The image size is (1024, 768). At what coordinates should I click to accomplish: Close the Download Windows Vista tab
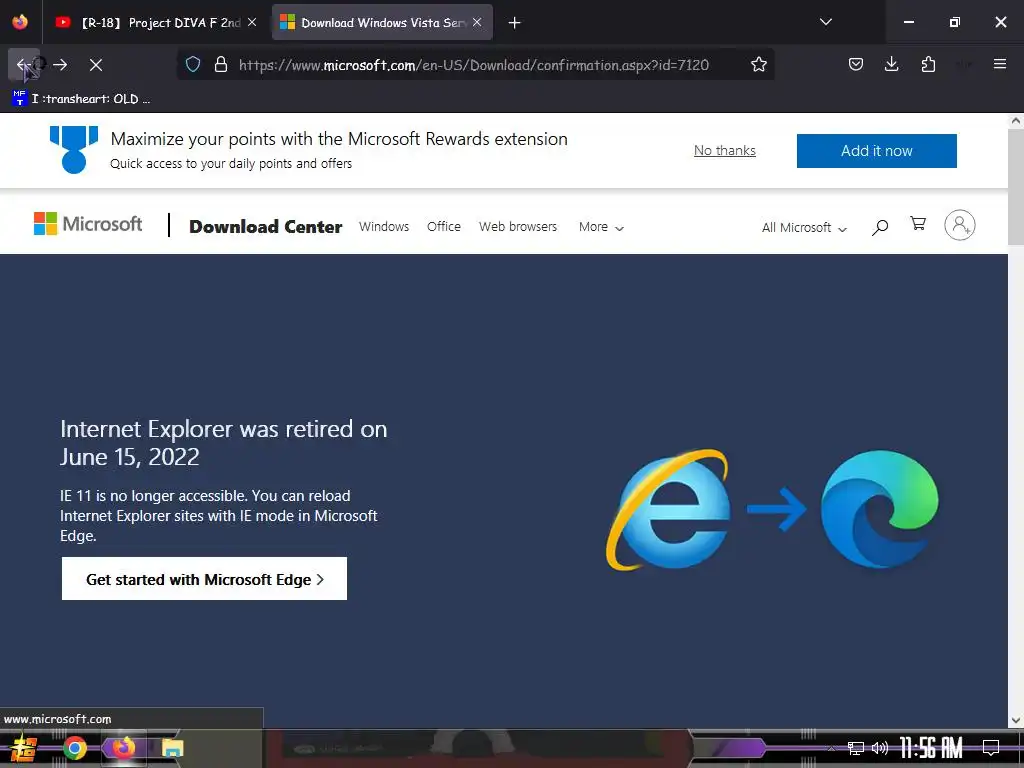pos(477,22)
